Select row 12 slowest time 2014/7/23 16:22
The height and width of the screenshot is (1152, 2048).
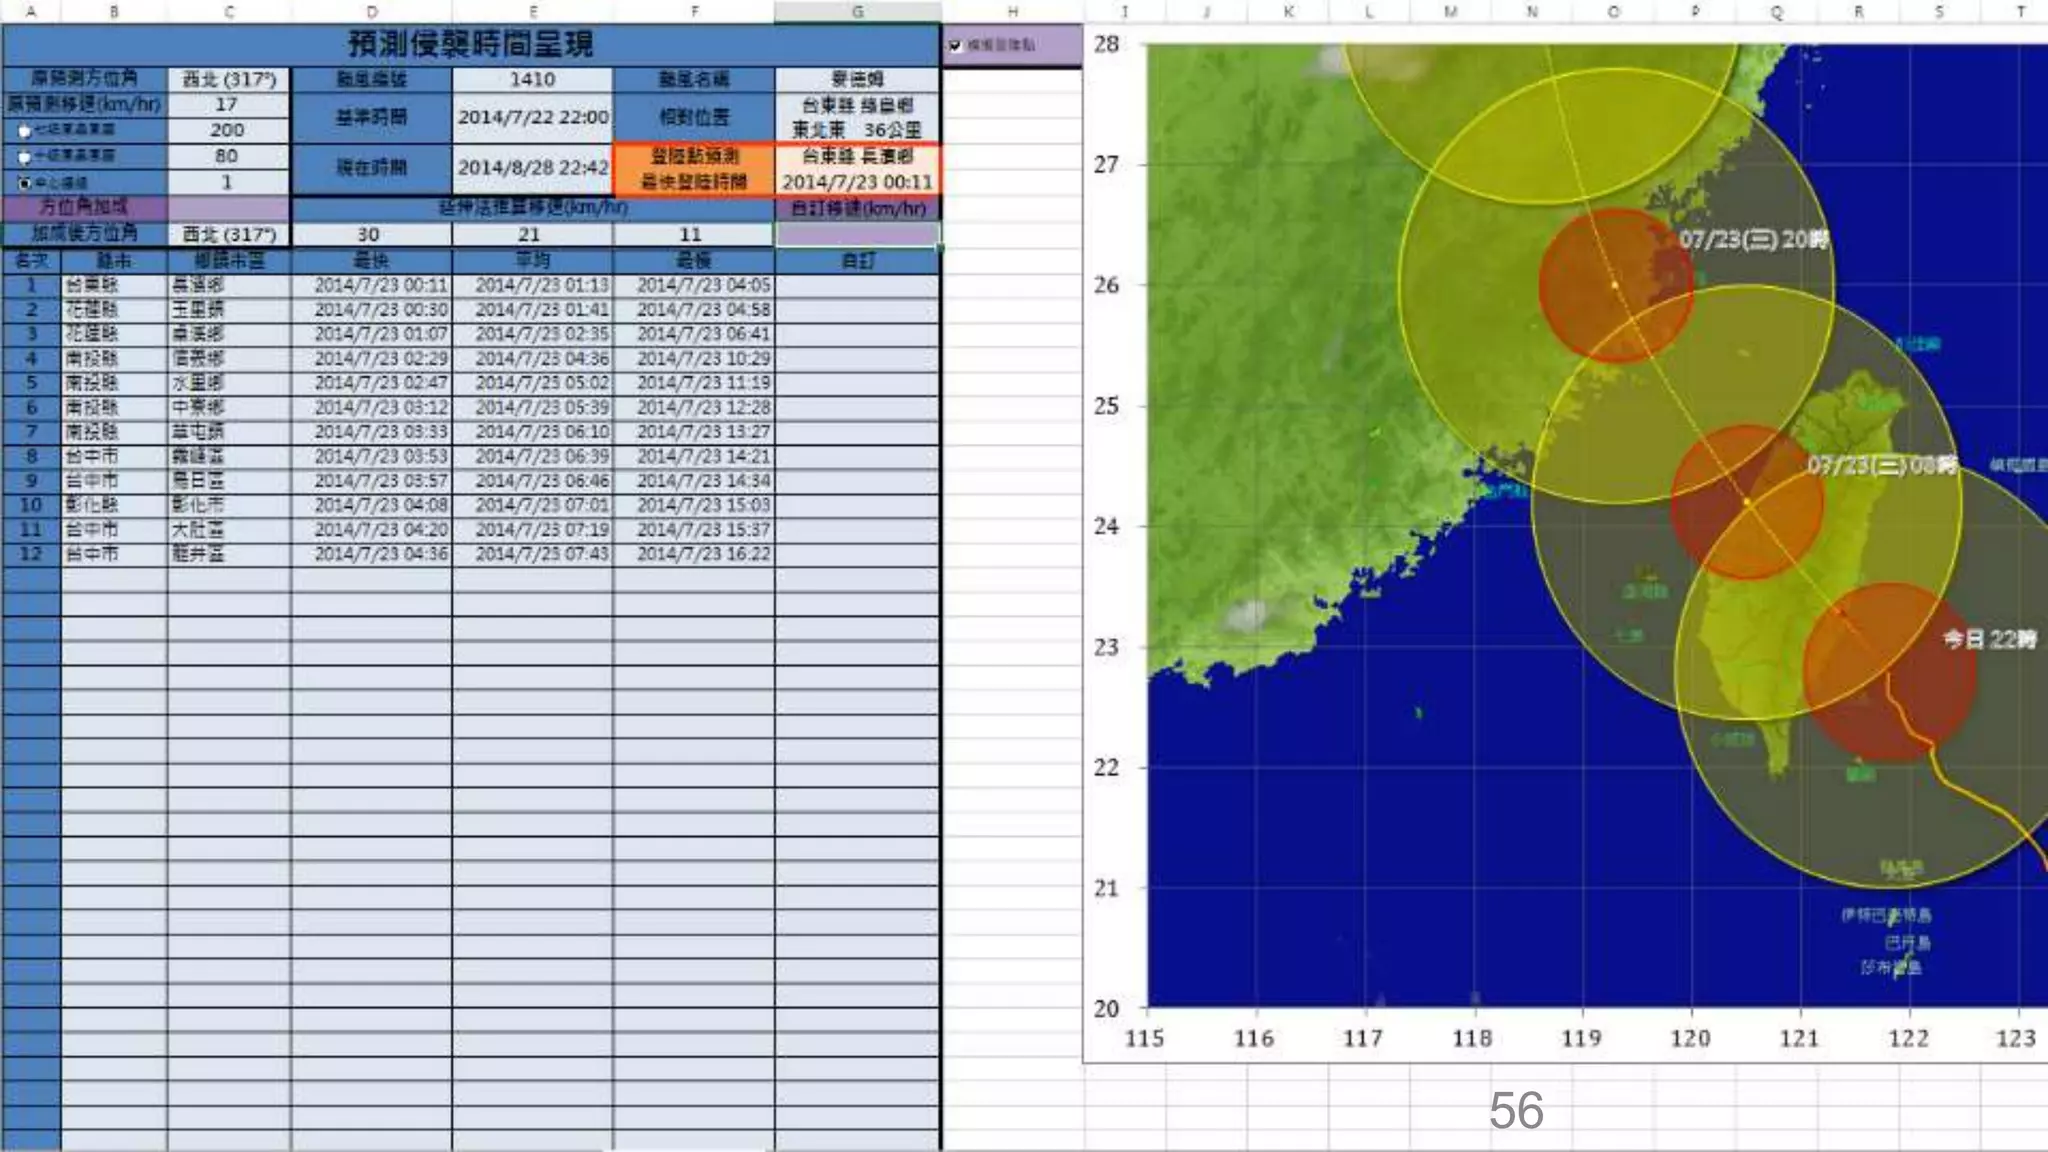coord(703,554)
